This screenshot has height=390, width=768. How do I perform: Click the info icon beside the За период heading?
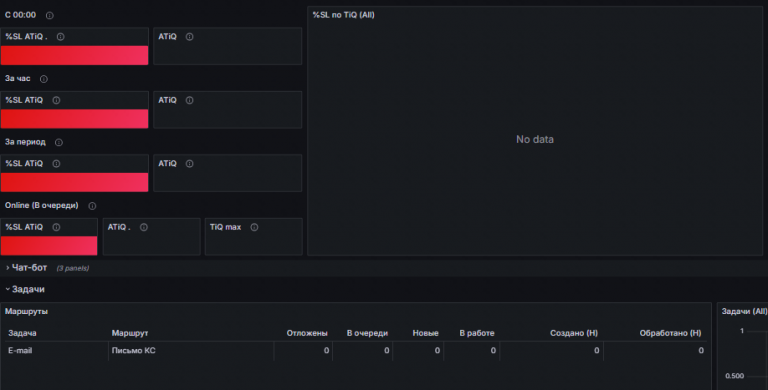click(59, 143)
